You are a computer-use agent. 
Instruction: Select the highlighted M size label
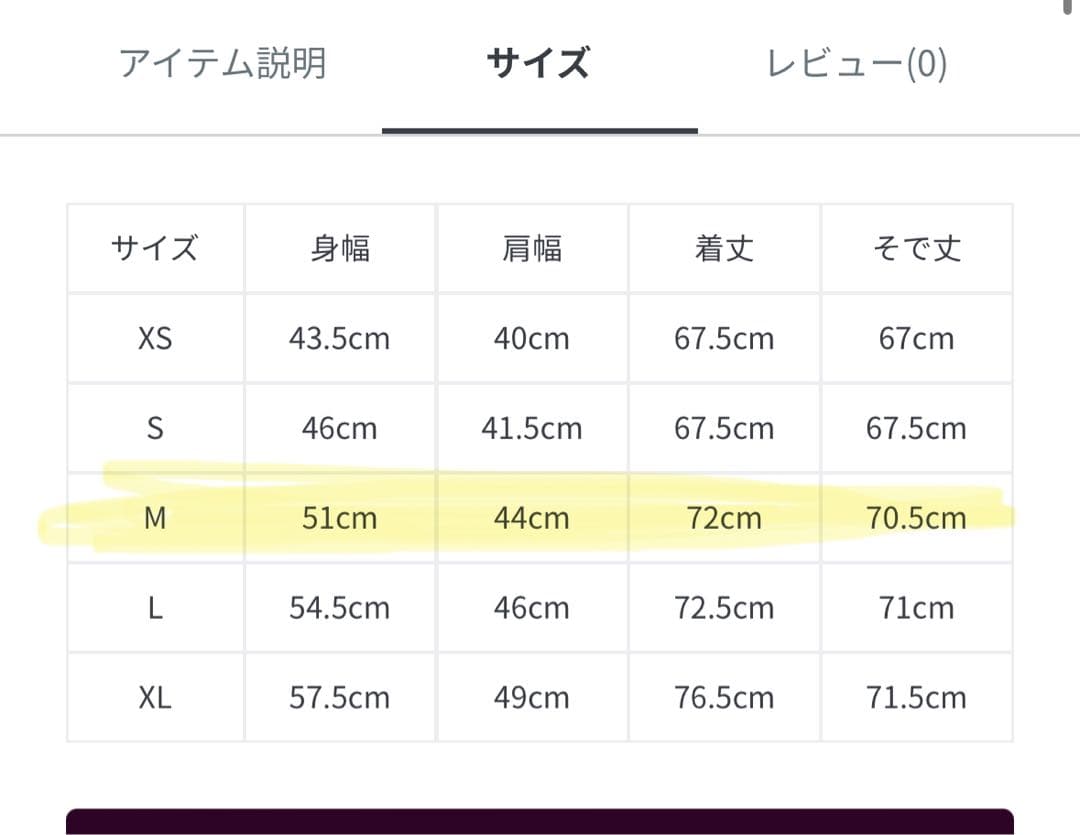(x=155, y=518)
